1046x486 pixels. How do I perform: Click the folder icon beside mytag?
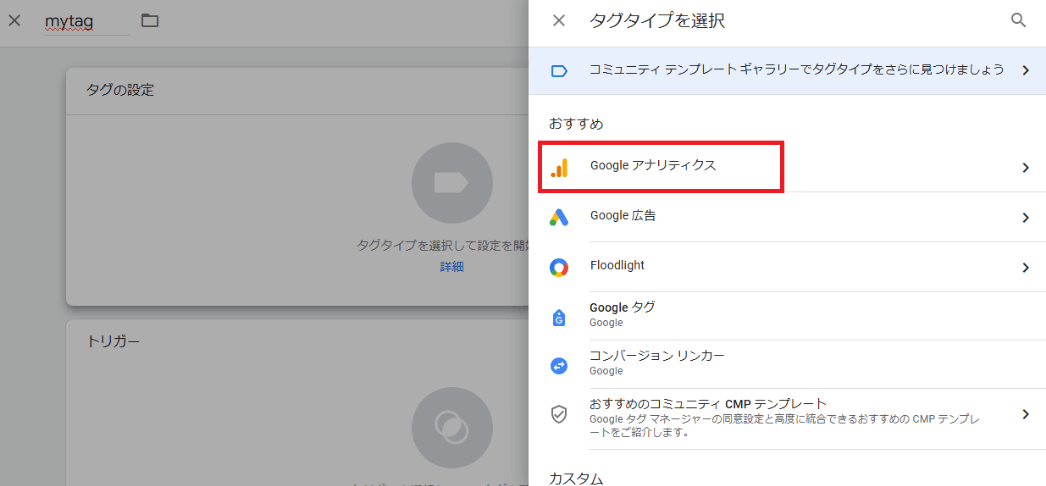[150, 21]
